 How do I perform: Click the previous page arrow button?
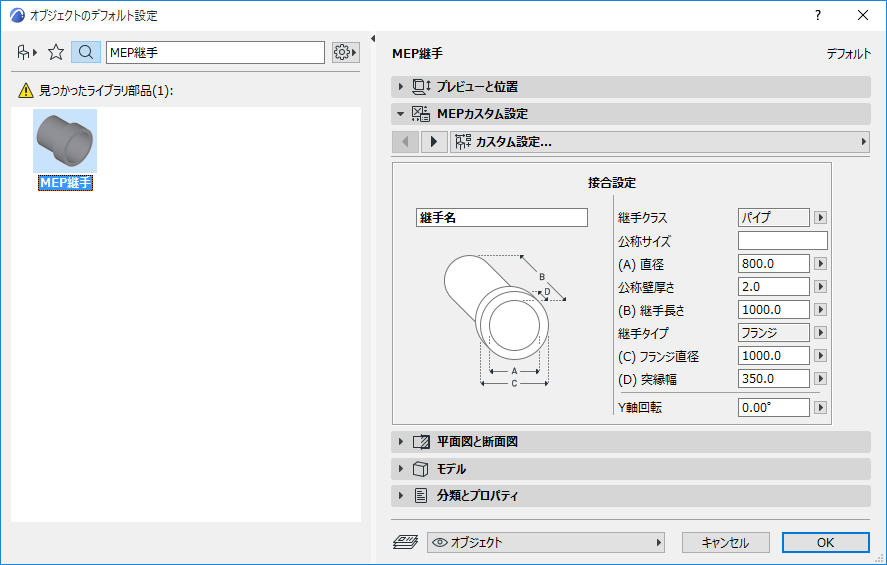(406, 141)
